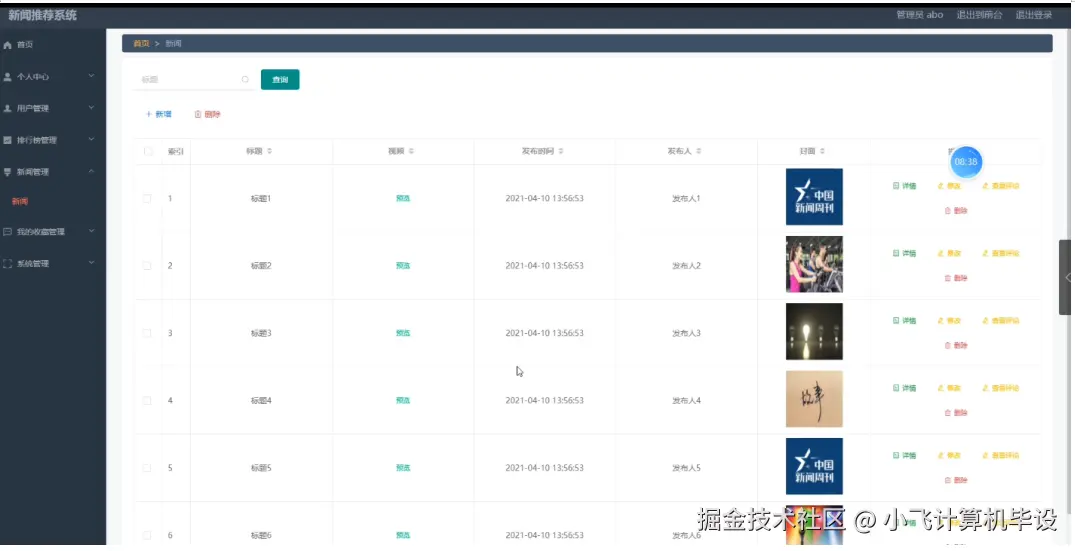Click 退出到前台 in the top bar
The width and height of the screenshot is (1075, 551).
[x=979, y=15]
